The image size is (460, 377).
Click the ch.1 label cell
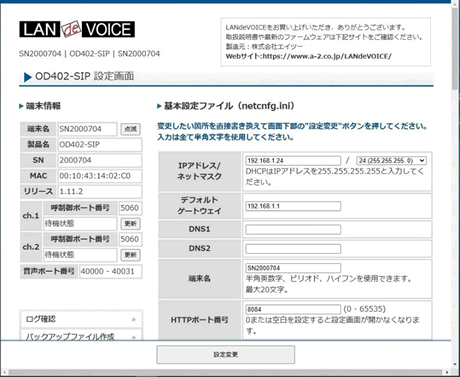[31, 216]
